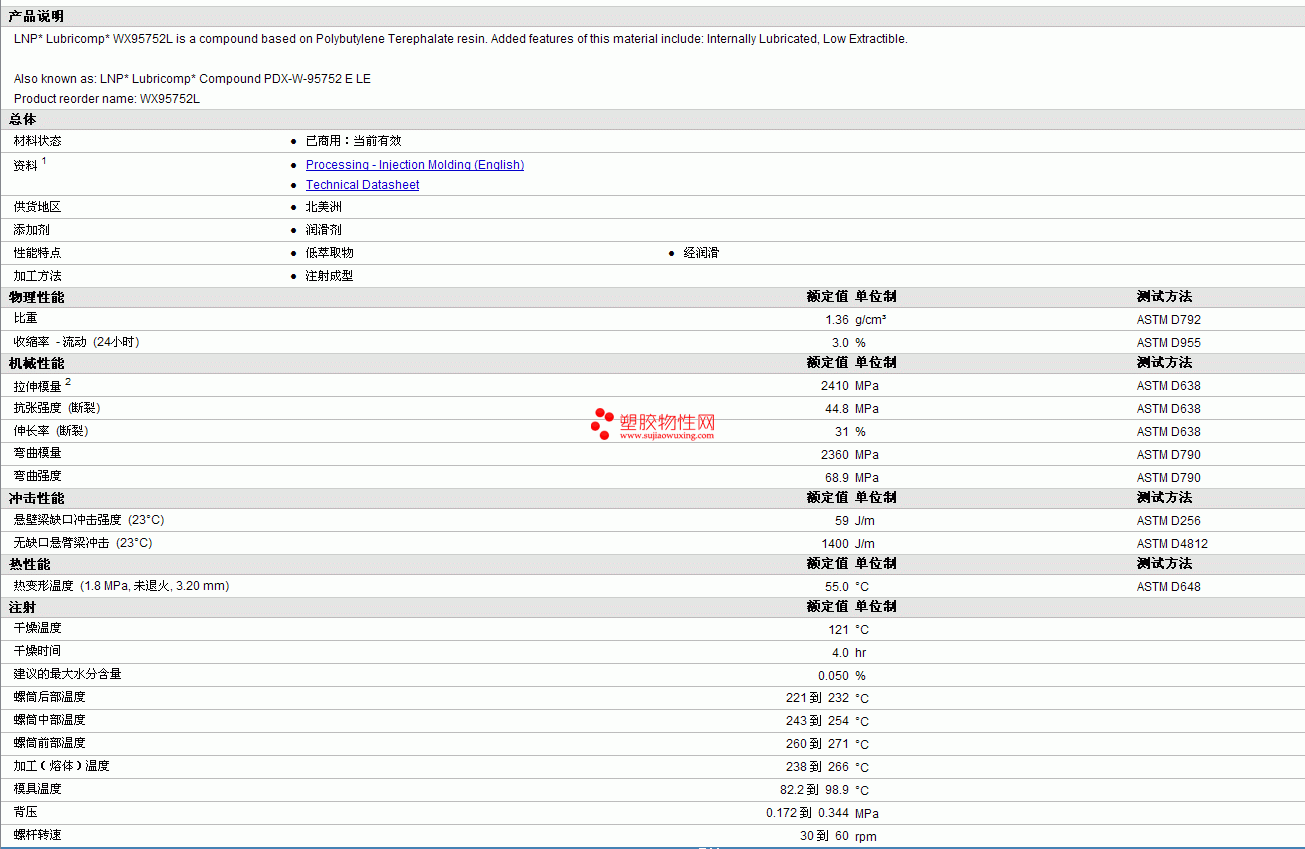Screen dimensions: 1305x849
Task: Click ASTM D4812 test method
Action: click(1172, 544)
